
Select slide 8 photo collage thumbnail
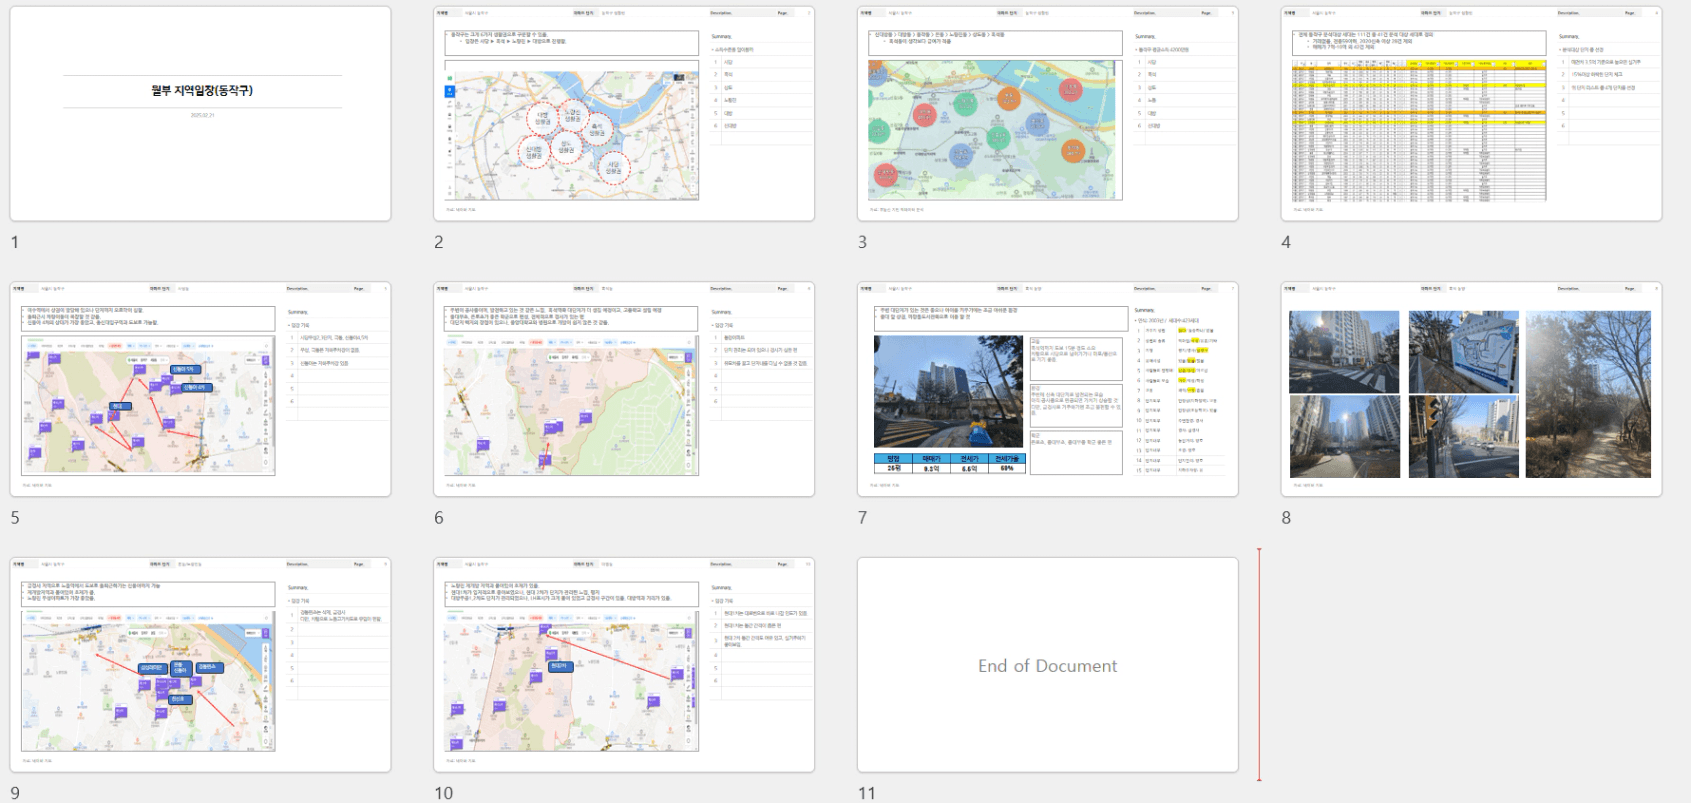(1470, 389)
